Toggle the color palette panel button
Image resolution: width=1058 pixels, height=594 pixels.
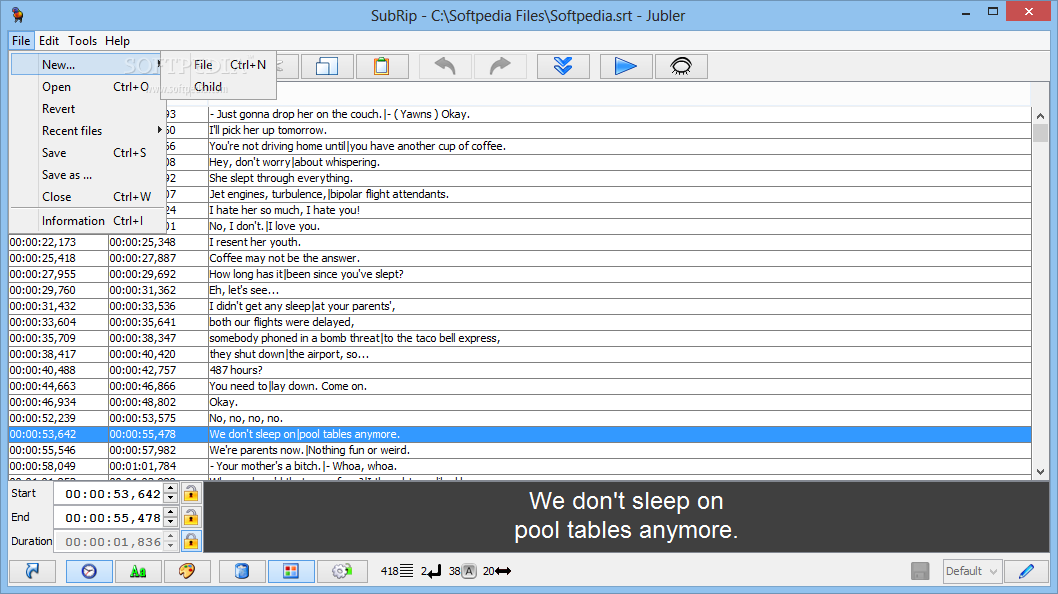[x=187, y=571]
